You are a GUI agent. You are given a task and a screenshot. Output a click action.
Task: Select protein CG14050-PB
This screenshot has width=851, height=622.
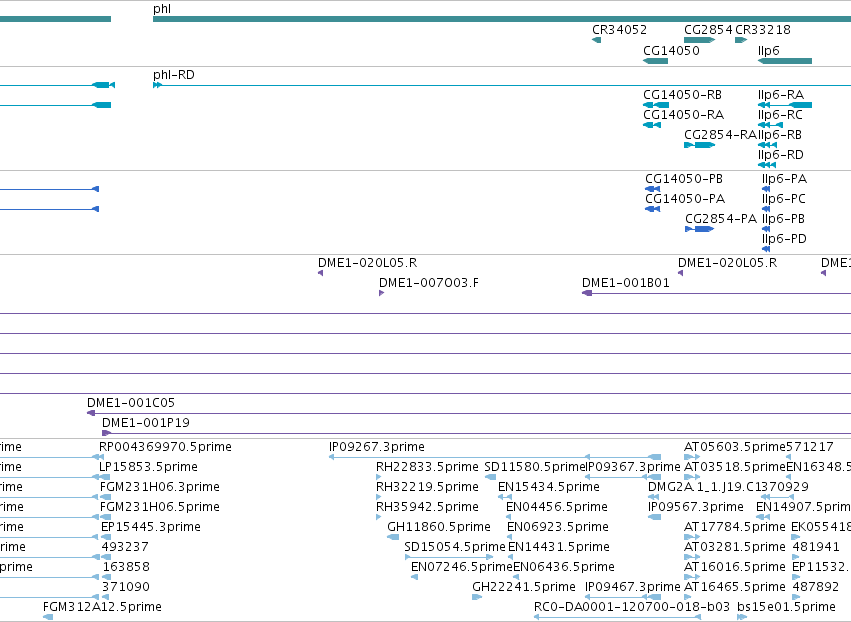684,179
